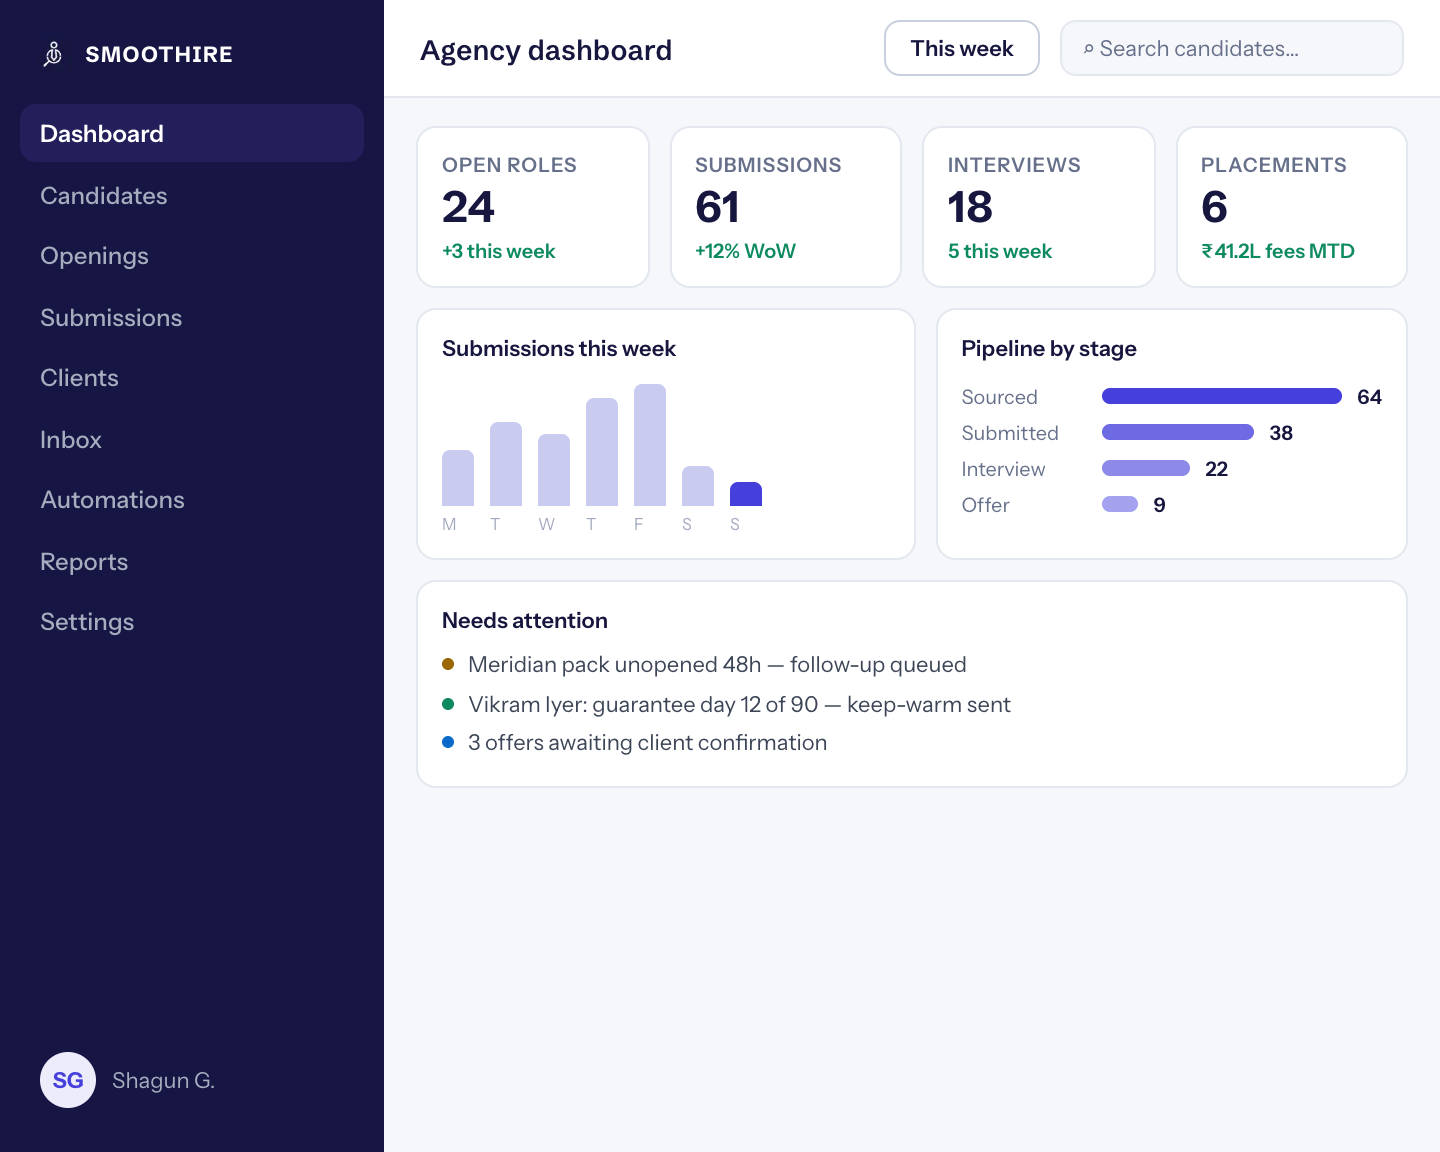Click the Submissions this week heading

(x=559, y=348)
